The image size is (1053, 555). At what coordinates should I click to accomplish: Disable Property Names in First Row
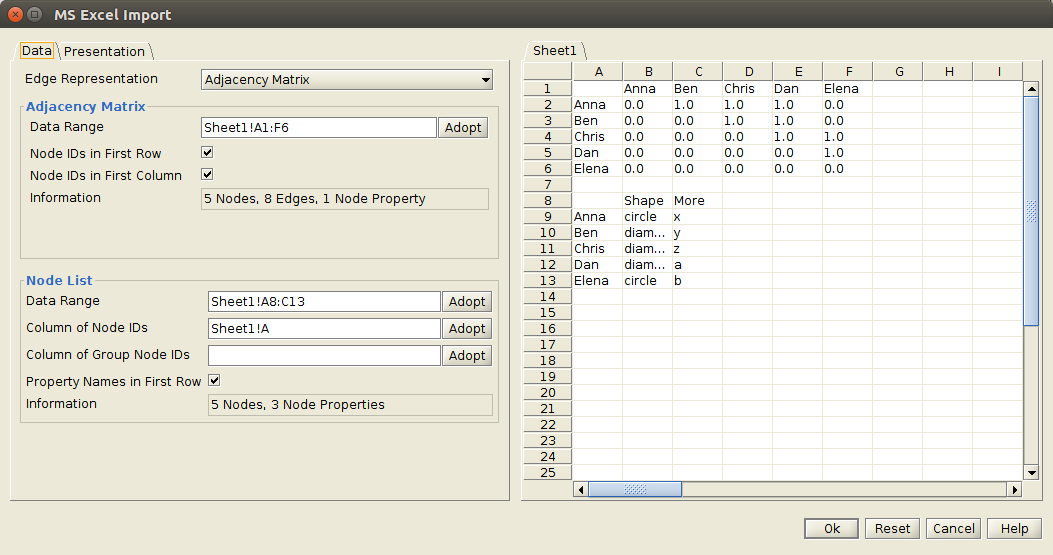[214, 381]
